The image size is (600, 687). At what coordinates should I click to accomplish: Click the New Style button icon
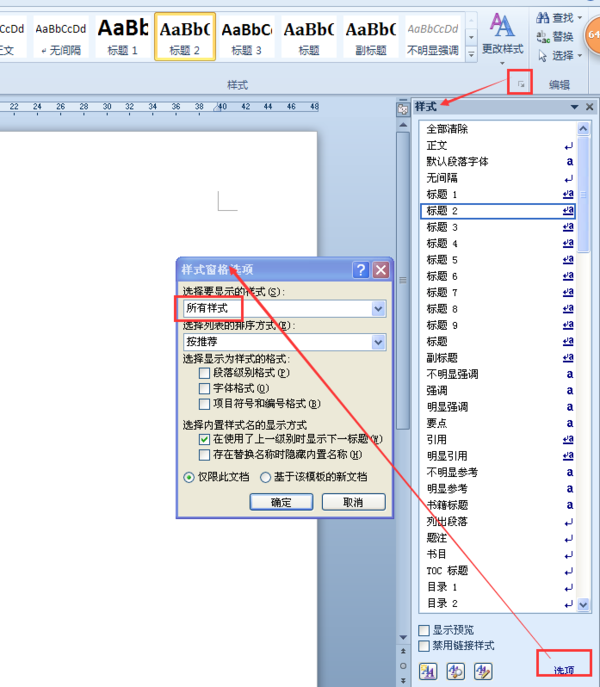click(x=428, y=671)
